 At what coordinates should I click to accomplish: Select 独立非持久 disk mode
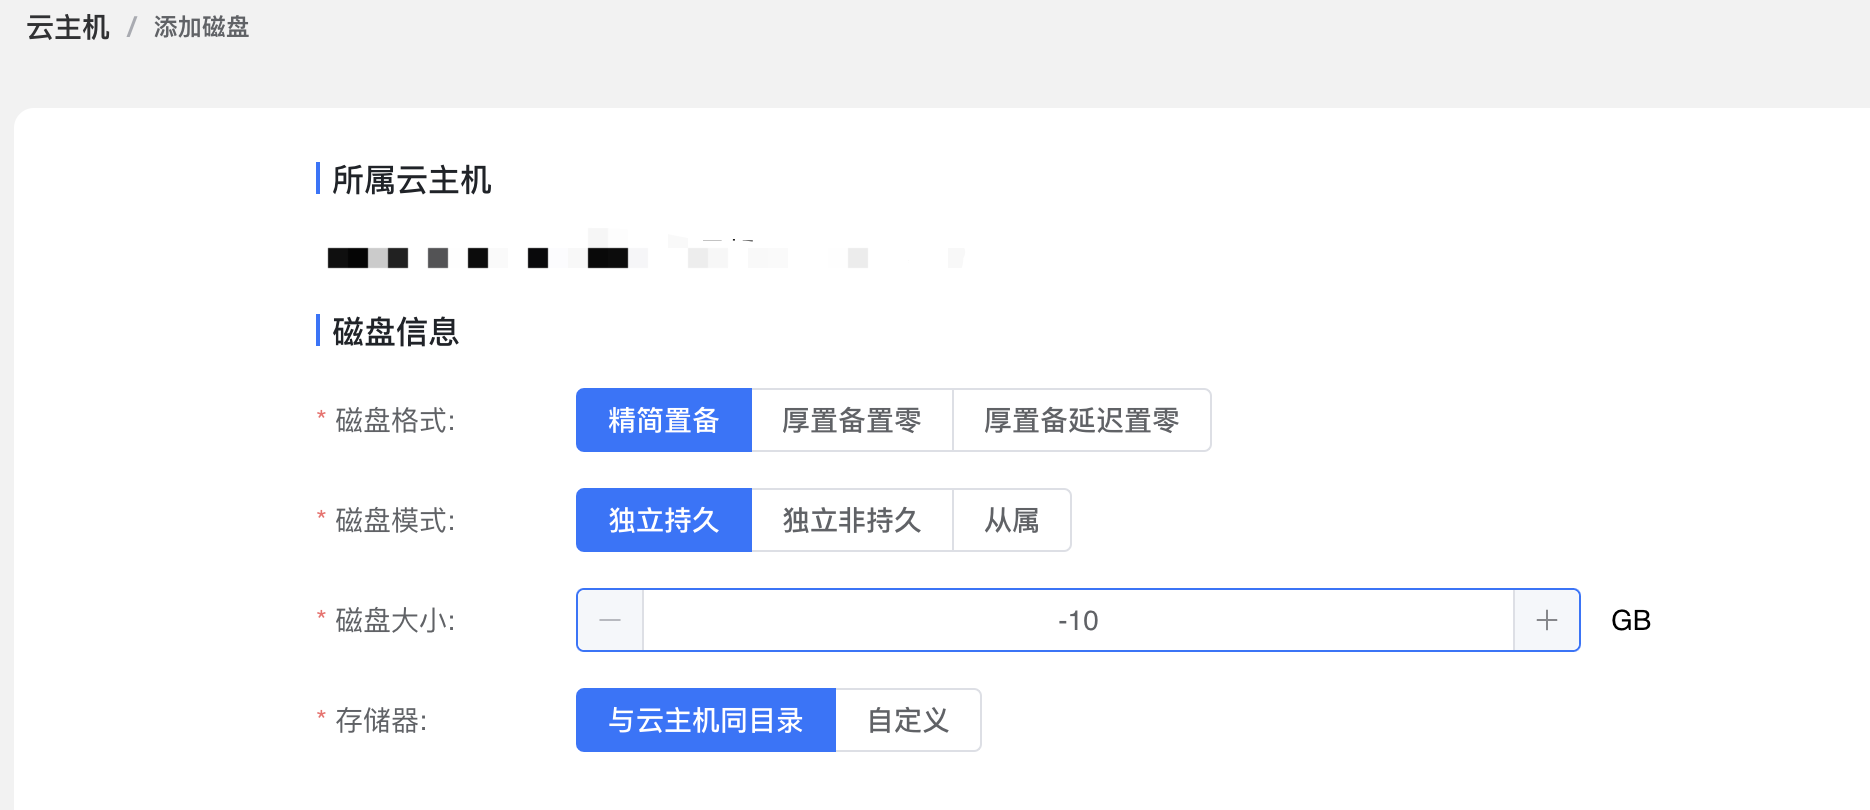(x=851, y=520)
